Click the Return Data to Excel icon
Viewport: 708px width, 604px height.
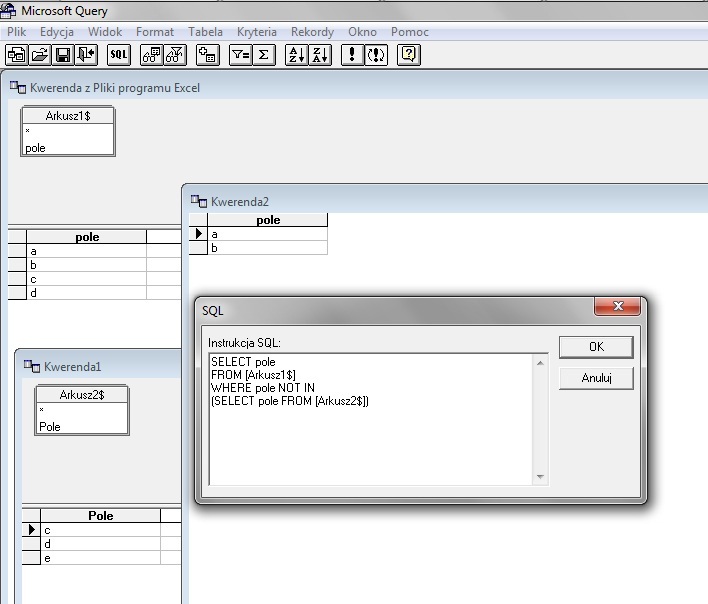pos(86,55)
